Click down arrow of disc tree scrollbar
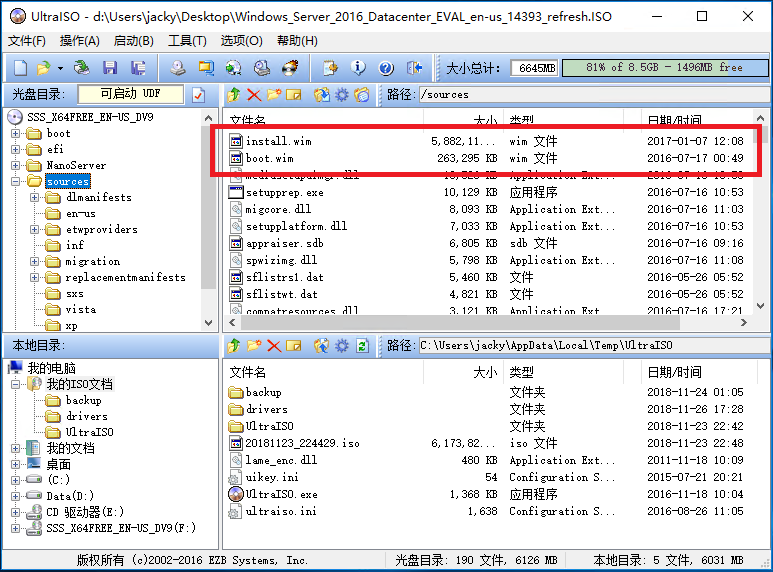 pos(209,323)
